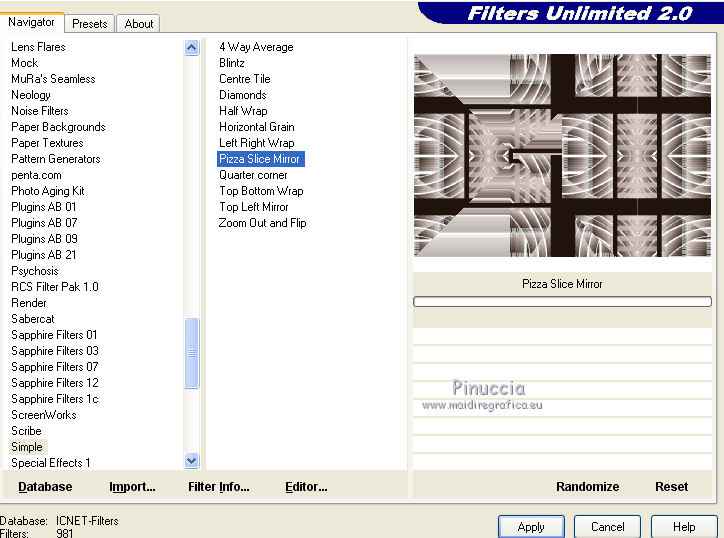Select the Sapphire Filters 01 category
This screenshot has width=724, height=538.
(x=54, y=335)
